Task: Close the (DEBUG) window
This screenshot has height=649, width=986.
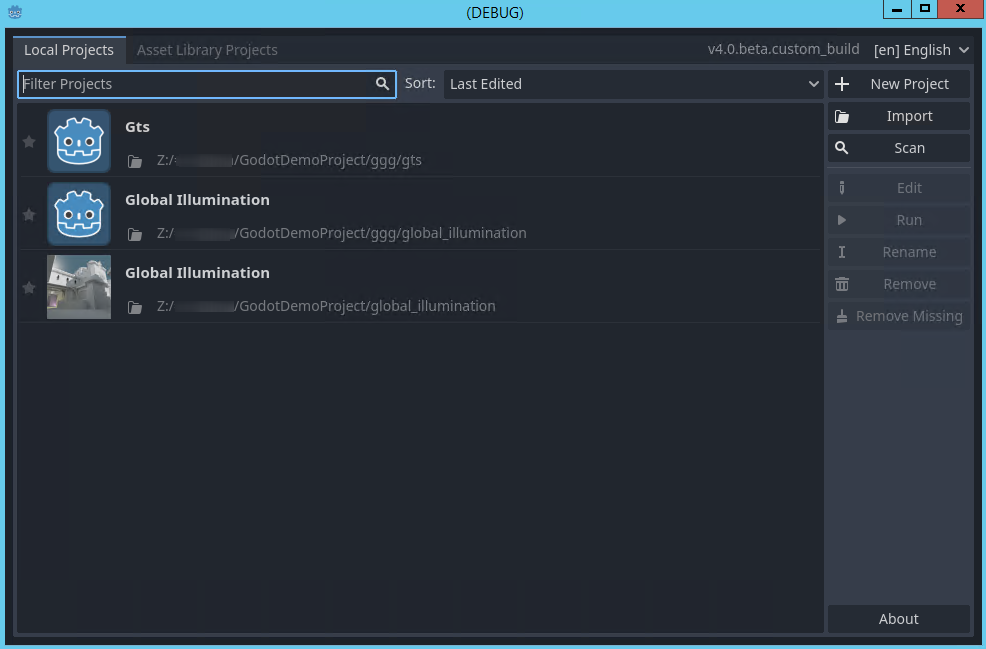Action: coord(960,9)
